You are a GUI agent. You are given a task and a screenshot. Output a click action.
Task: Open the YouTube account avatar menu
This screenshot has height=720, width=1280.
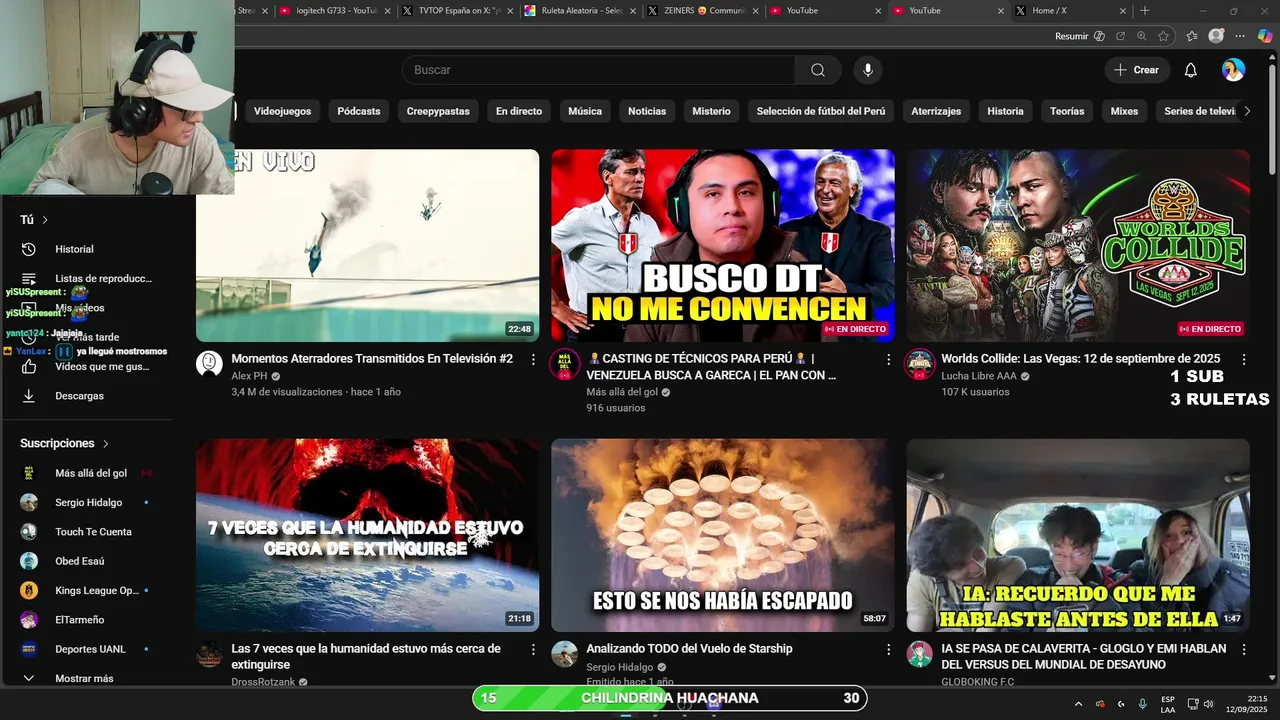point(1233,70)
